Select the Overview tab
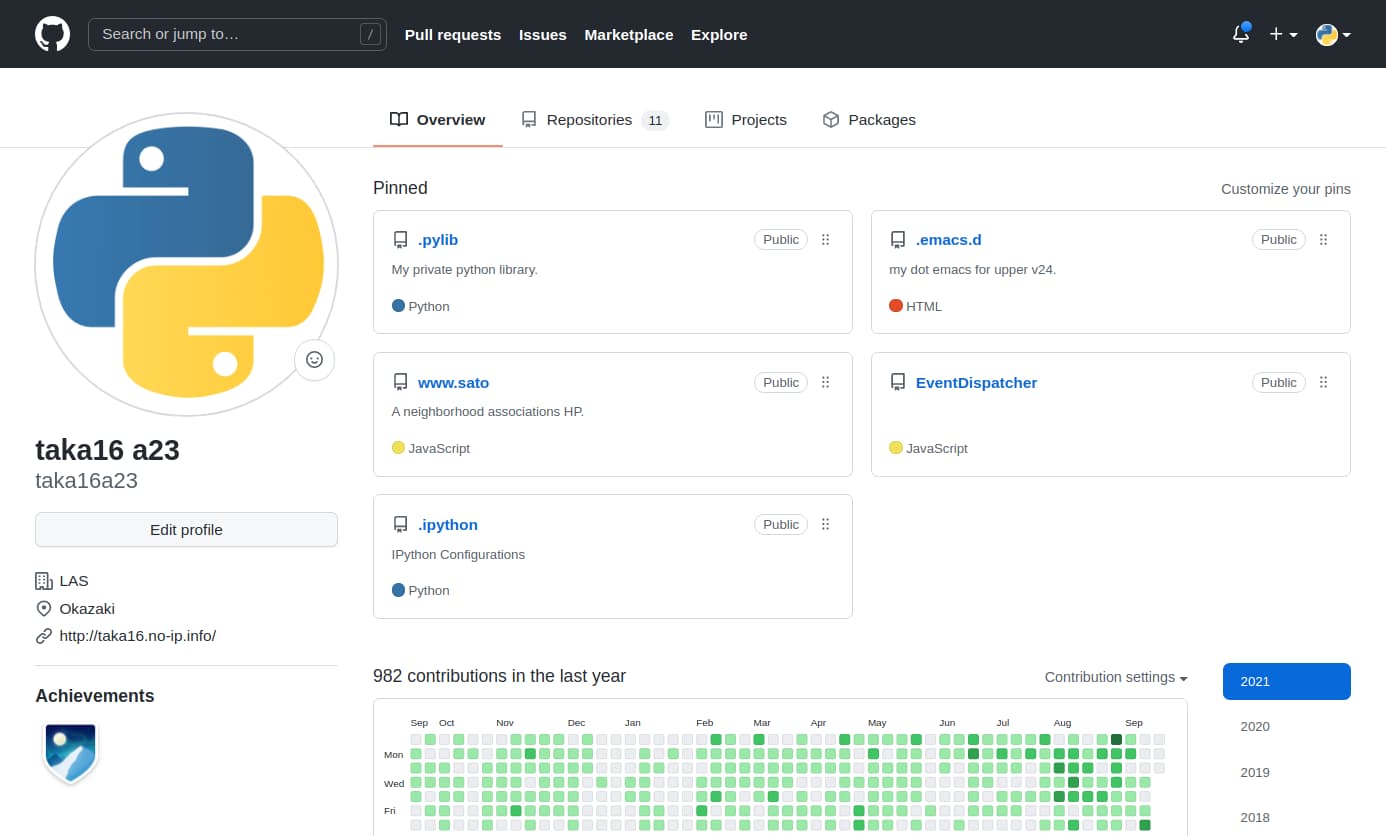Image resolution: width=1386 pixels, height=836 pixels. [438, 120]
